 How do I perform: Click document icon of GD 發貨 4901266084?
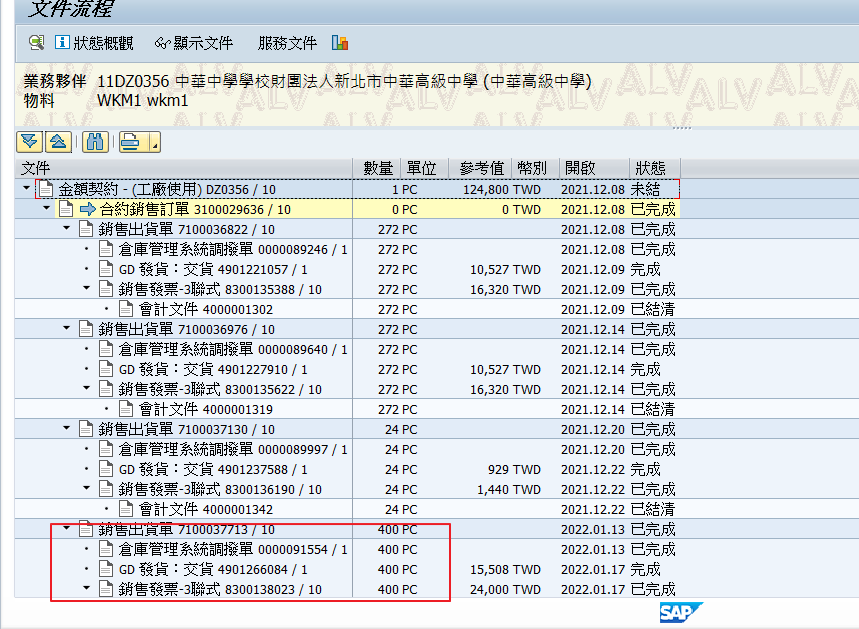(x=106, y=569)
